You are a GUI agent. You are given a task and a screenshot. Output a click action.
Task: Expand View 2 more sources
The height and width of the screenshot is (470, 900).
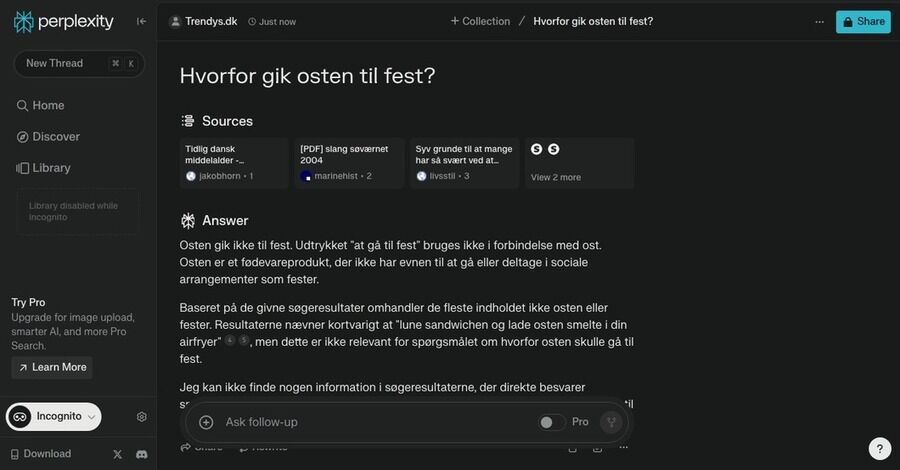coord(580,163)
